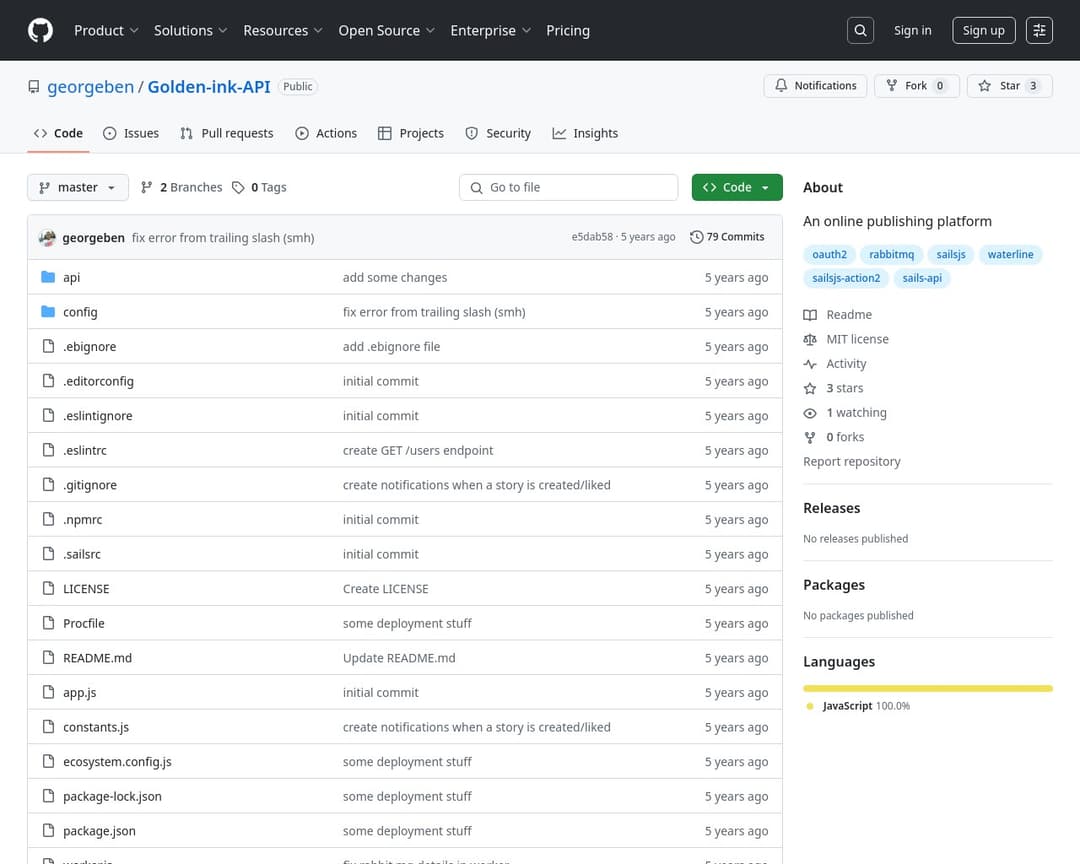Image resolution: width=1080 pixels, height=864 pixels.
Task: Click the rabbitmq topic tag
Action: (x=891, y=254)
